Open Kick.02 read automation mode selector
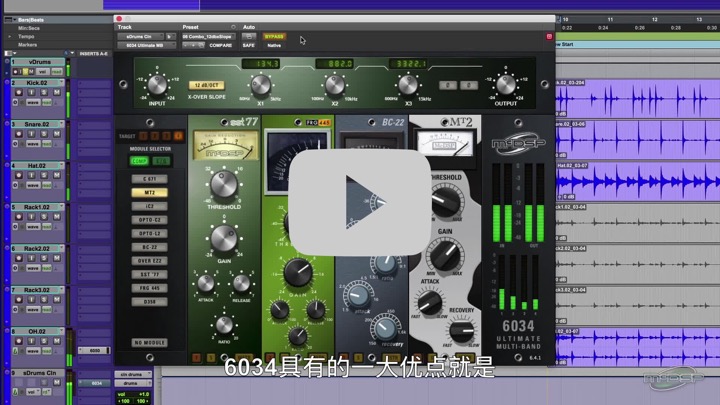This screenshot has height=405, width=720. [47, 102]
